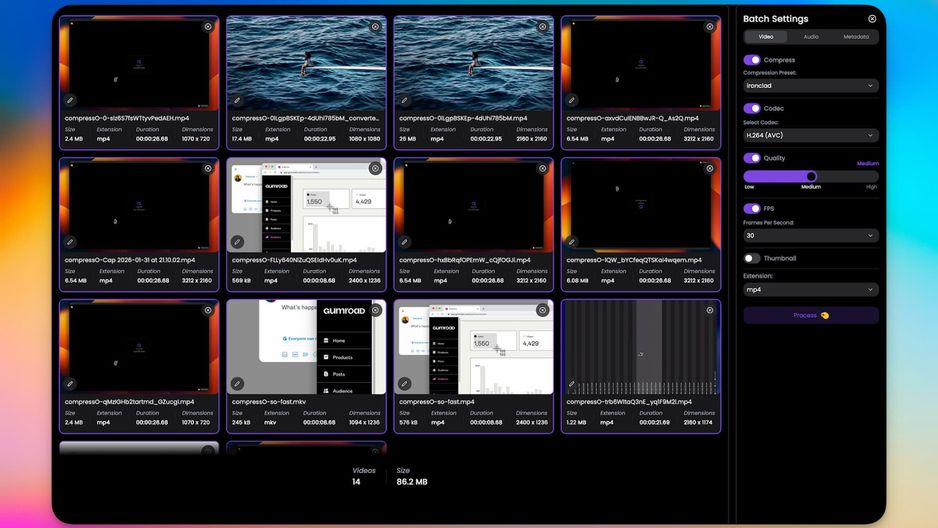
Task: Edit the compressO-0ILgpBSKEp-4dUhi785bM.mp4 ocean video
Action: (x=405, y=100)
